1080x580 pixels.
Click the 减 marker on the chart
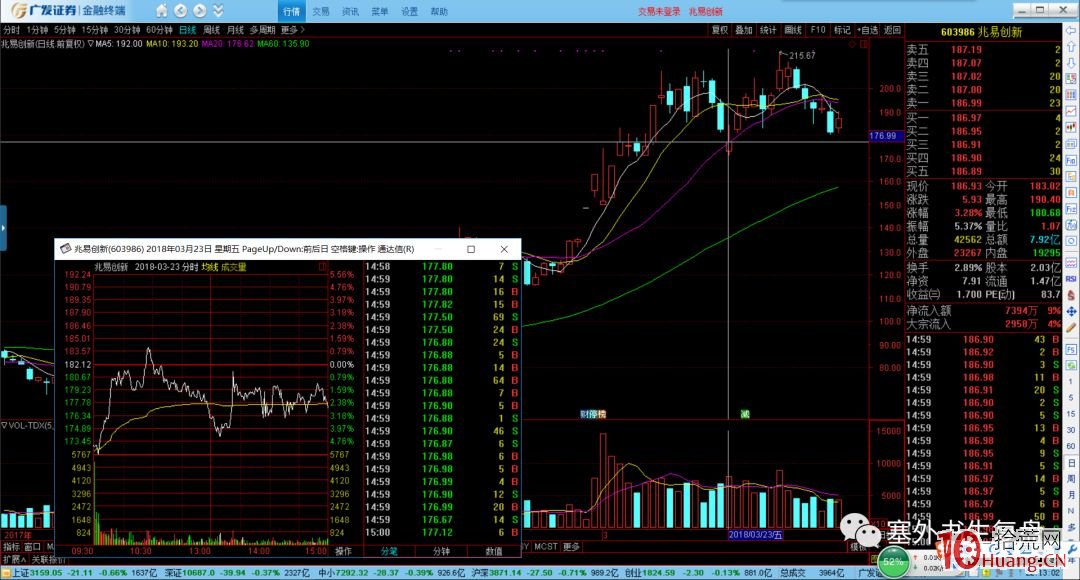[745, 414]
